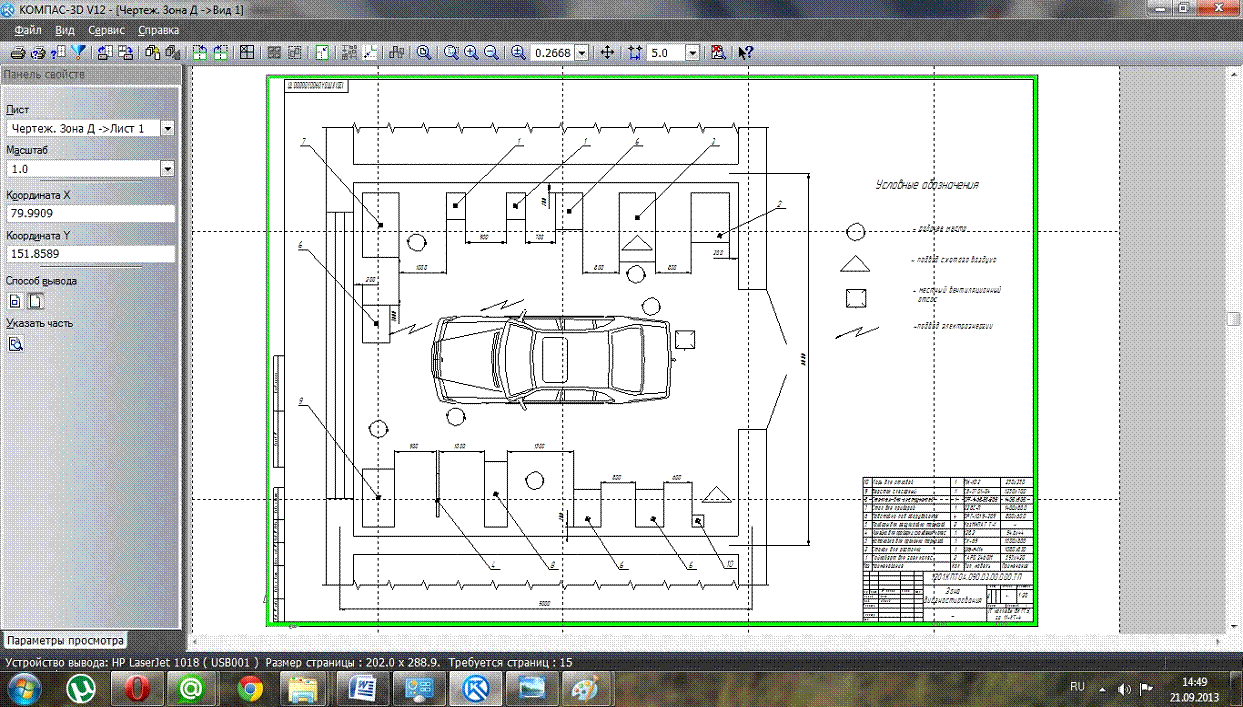Select the pan (move view) cross-arrows tool

(x=607, y=52)
